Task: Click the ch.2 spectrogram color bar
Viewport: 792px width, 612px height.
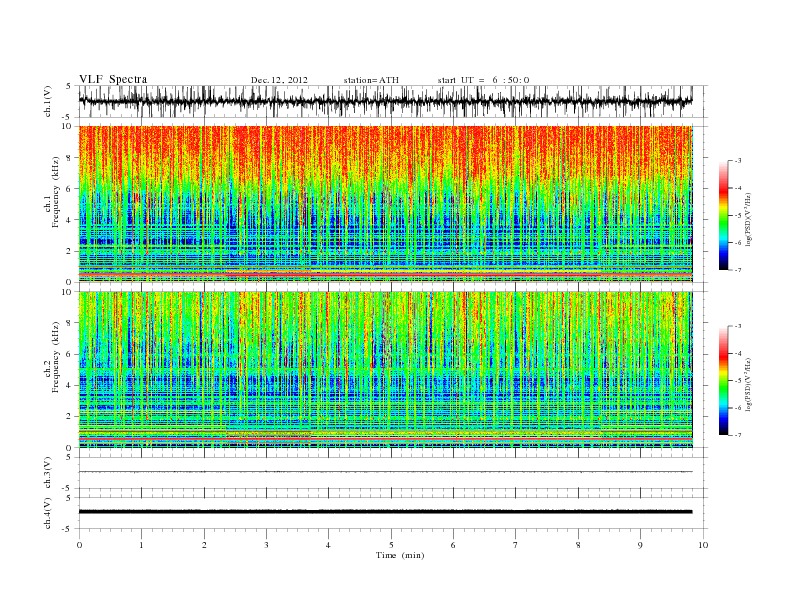Action: coord(723,381)
